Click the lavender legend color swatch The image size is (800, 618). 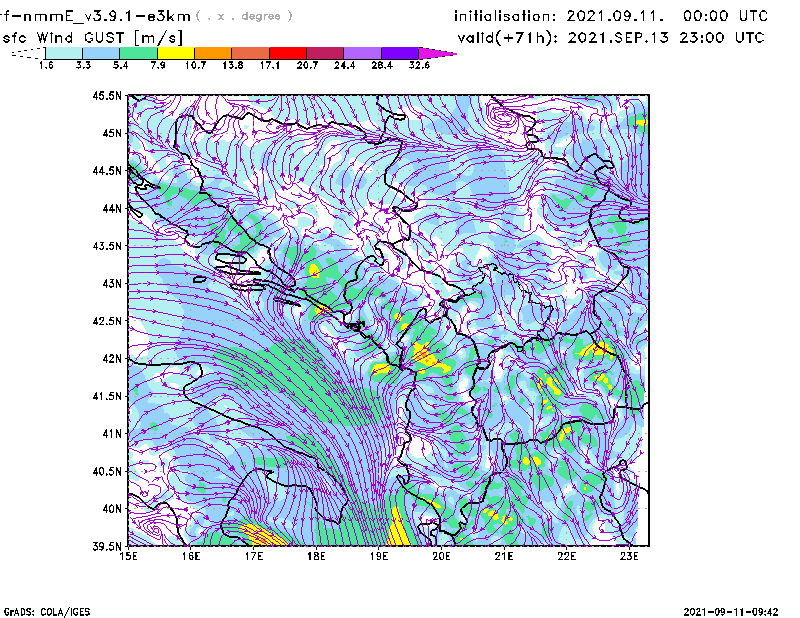click(x=362, y=53)
